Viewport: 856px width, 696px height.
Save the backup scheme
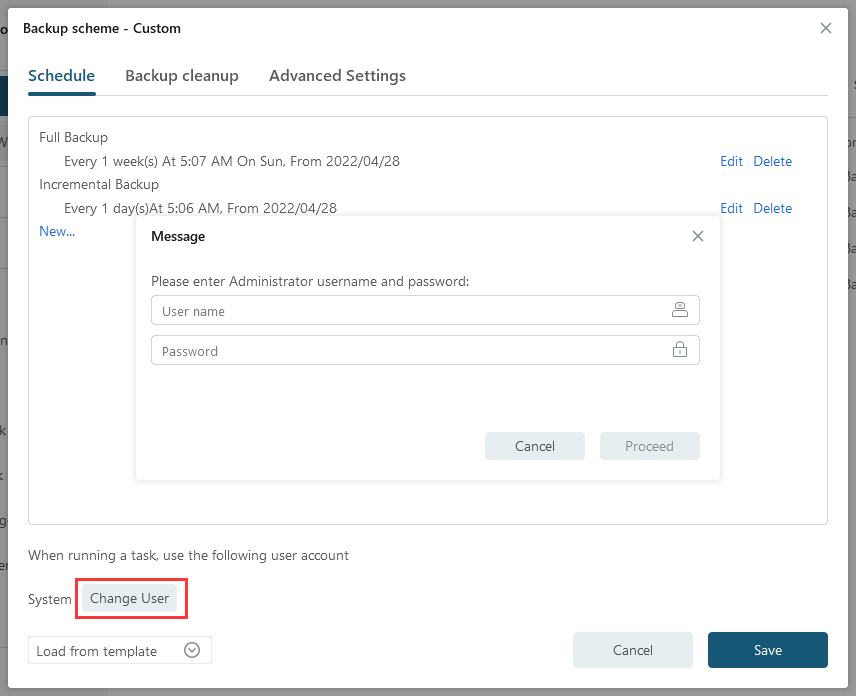[x=768, y=650]
